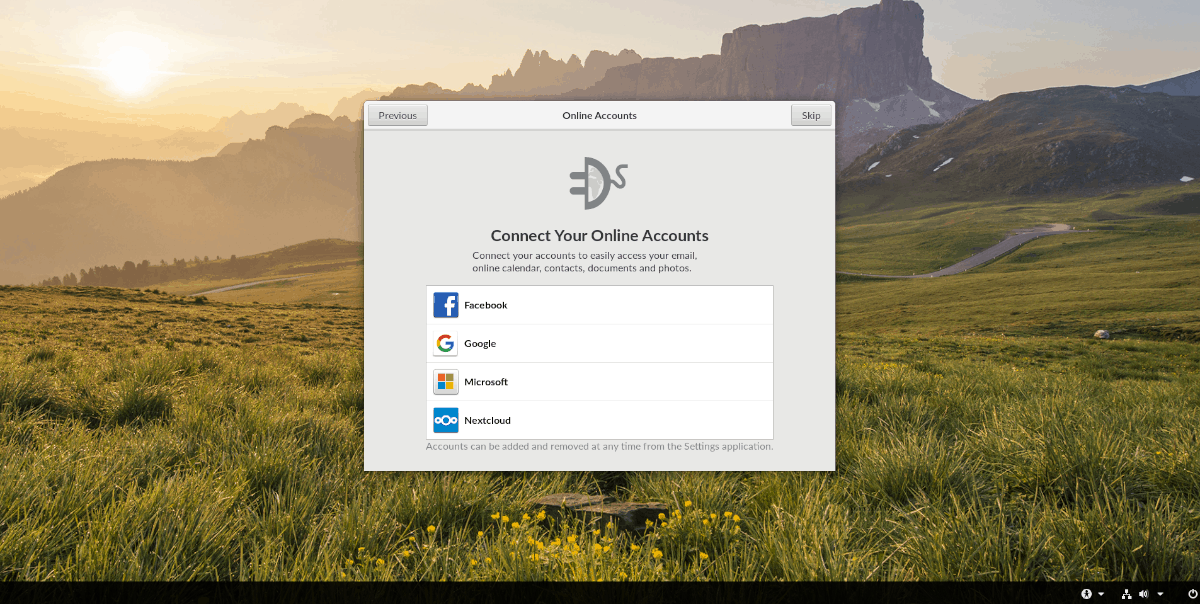Select the Facebook account row

[600, 305]
